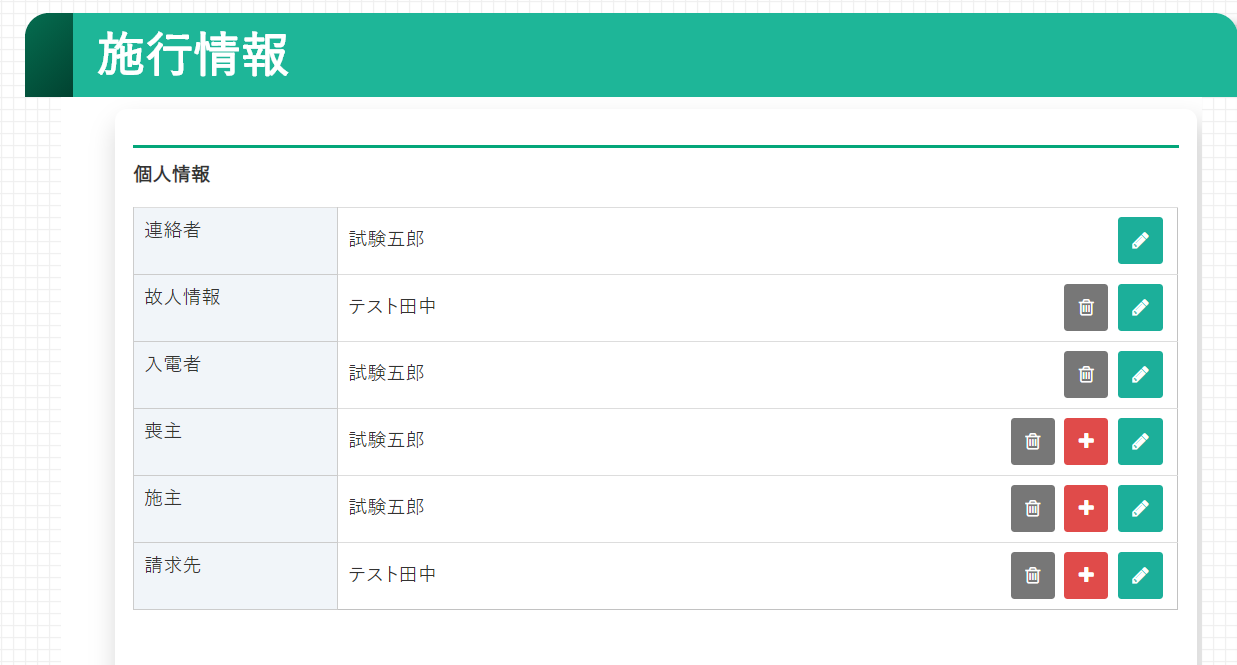
Task: Delete the 入電者 entry with trash icon
Action: [1086, 375]
